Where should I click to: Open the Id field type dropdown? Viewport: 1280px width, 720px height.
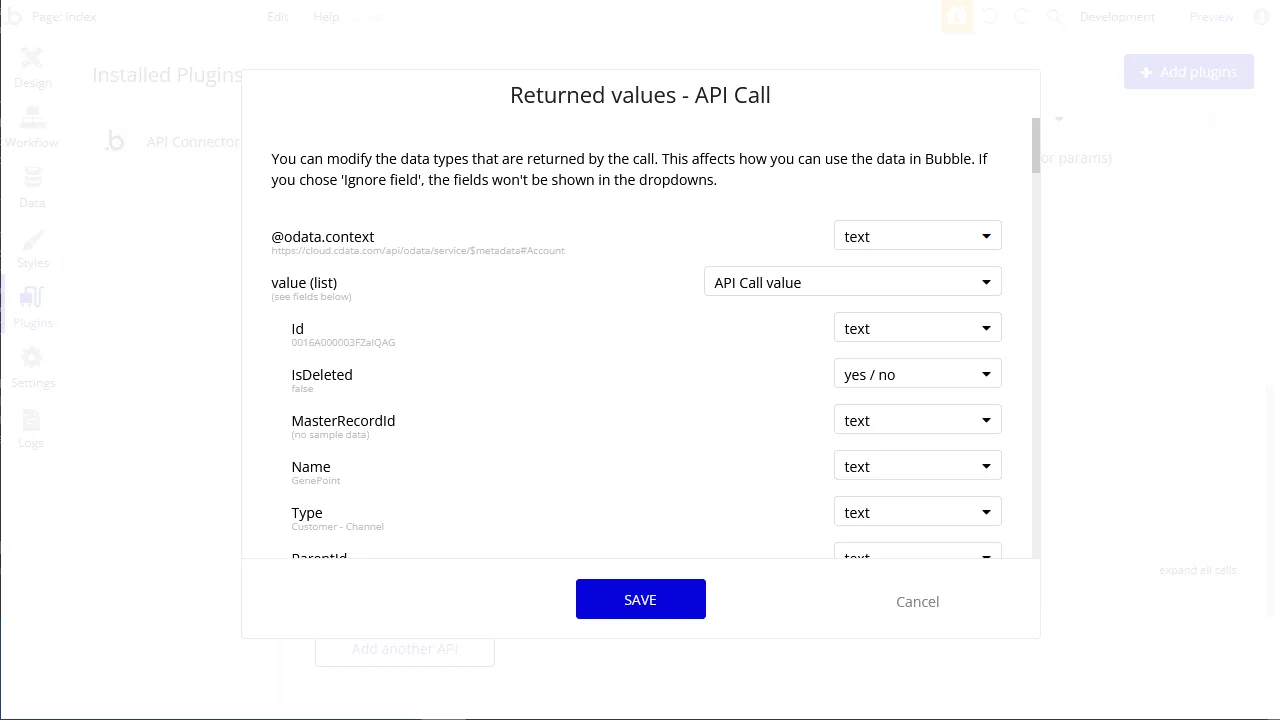pos(917,328)
